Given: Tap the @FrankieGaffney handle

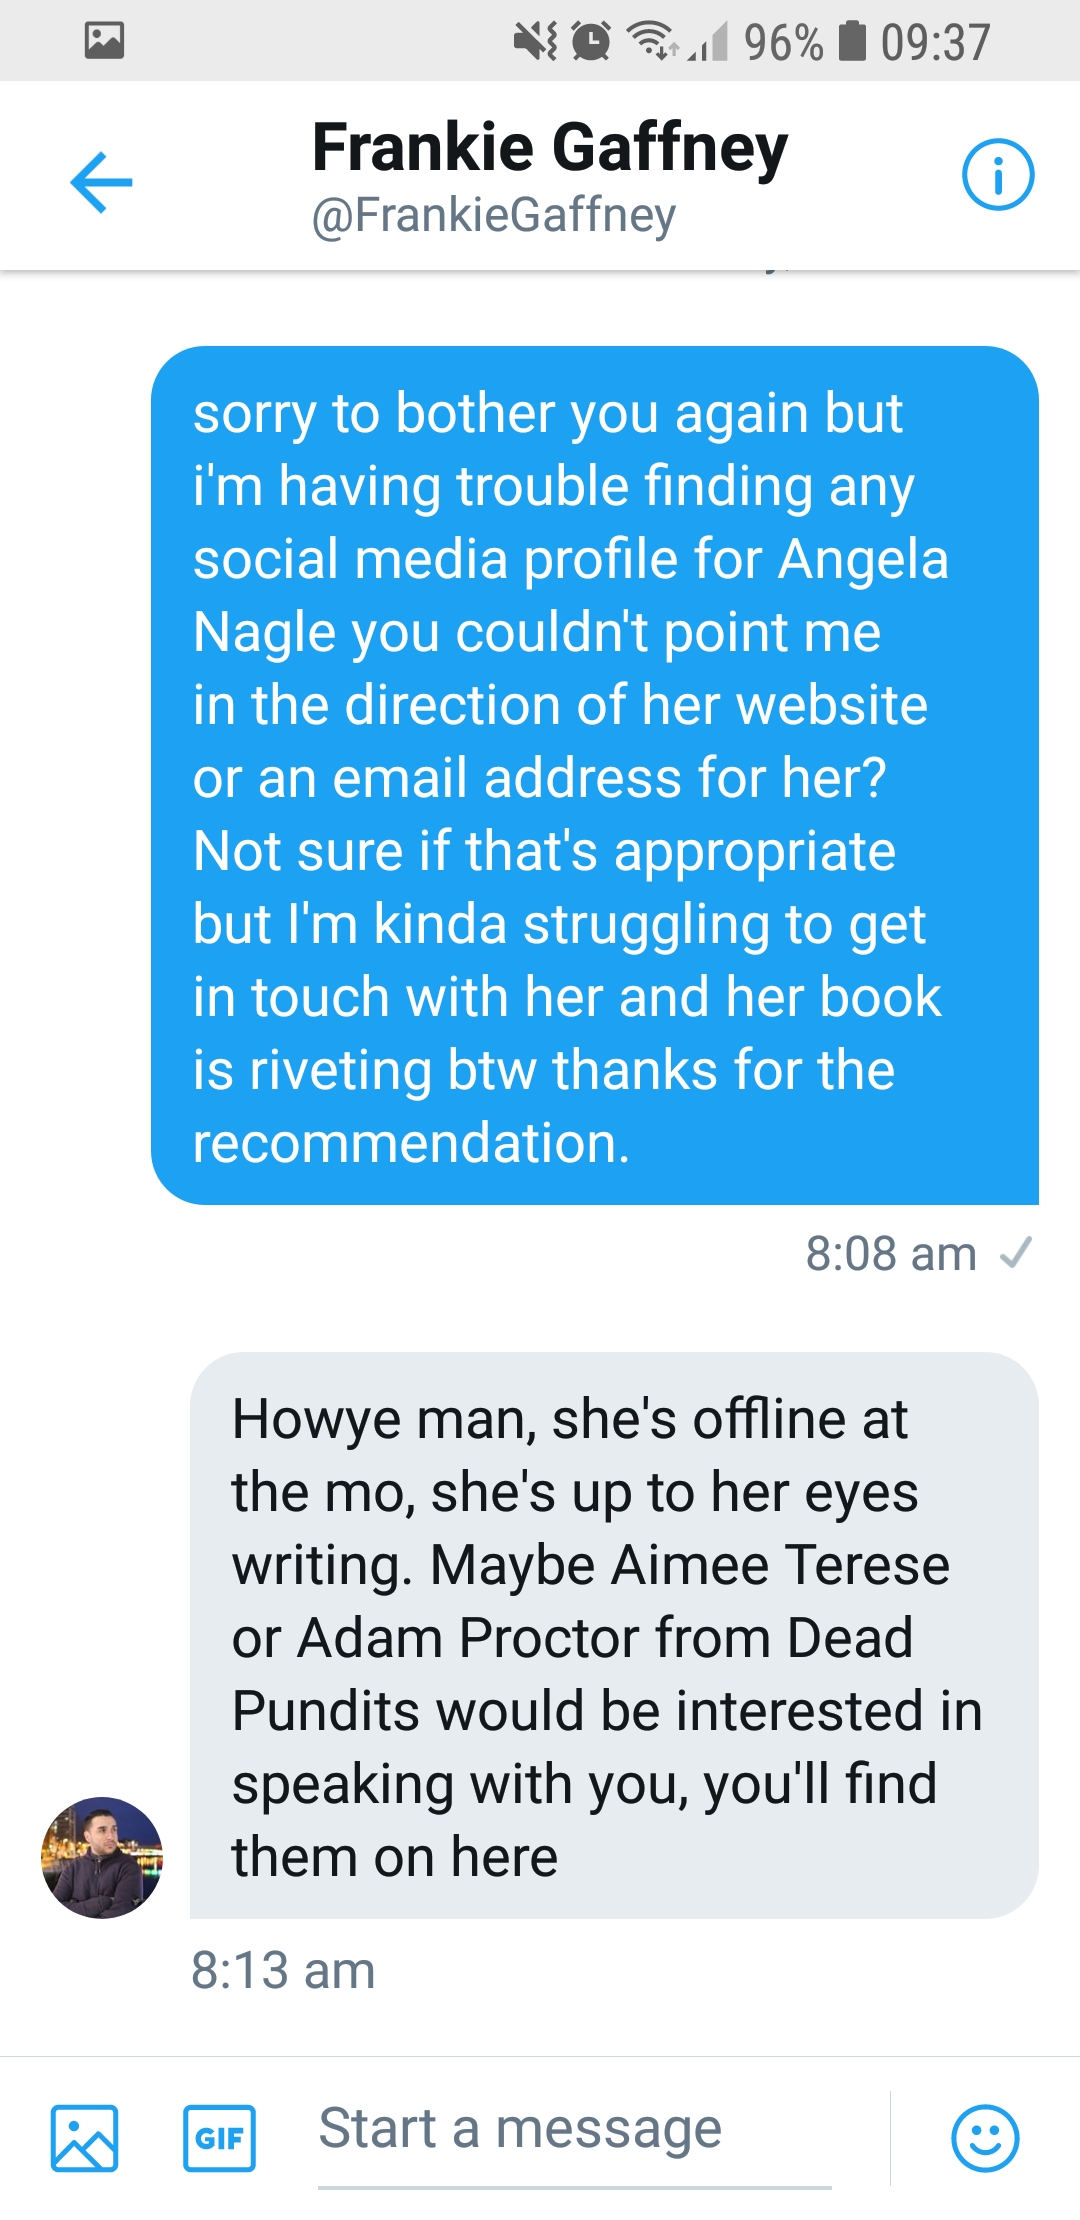Looking at the screenshot, I should 494,215.
